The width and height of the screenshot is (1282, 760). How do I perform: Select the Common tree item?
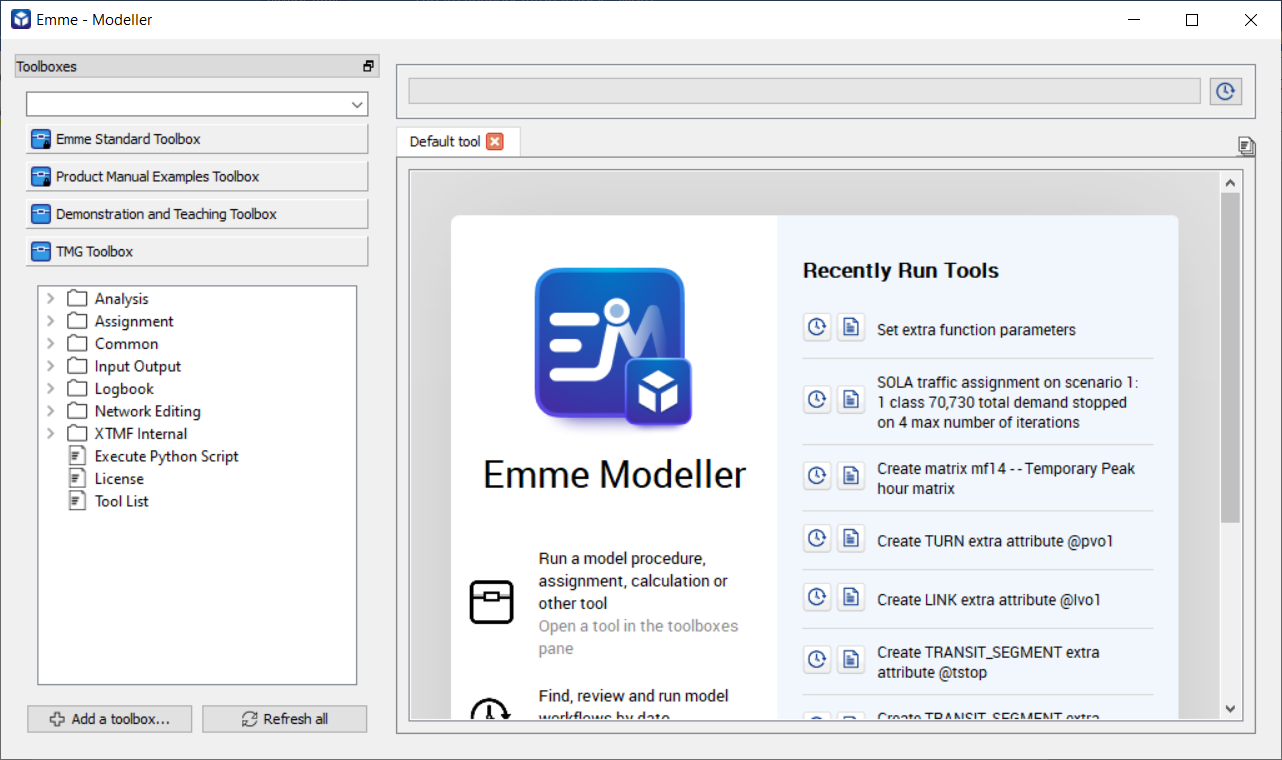click(x=126, y=343)
